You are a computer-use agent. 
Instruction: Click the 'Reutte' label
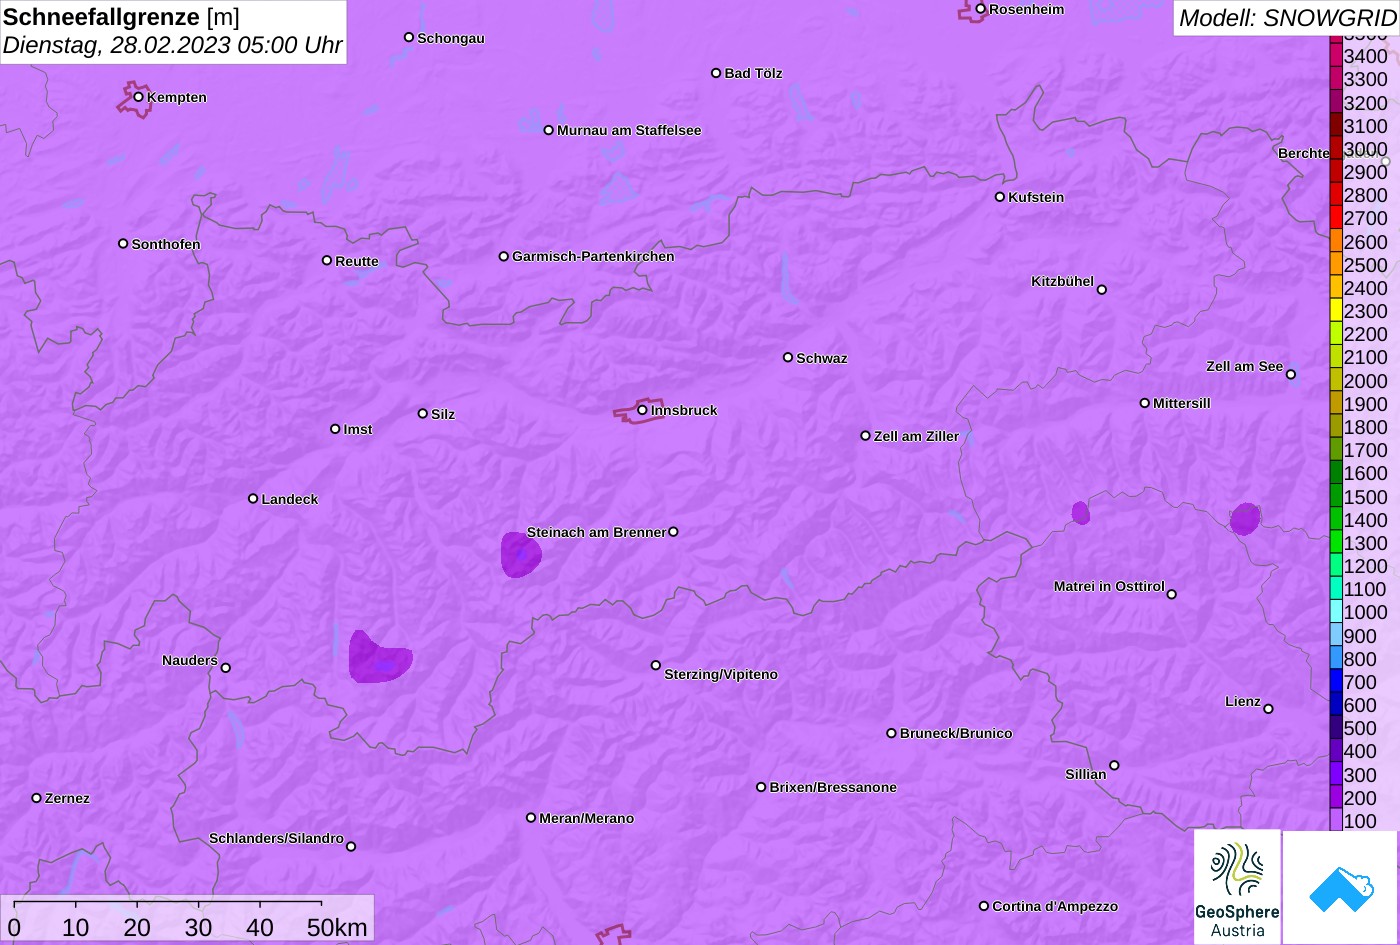[357, 261]
